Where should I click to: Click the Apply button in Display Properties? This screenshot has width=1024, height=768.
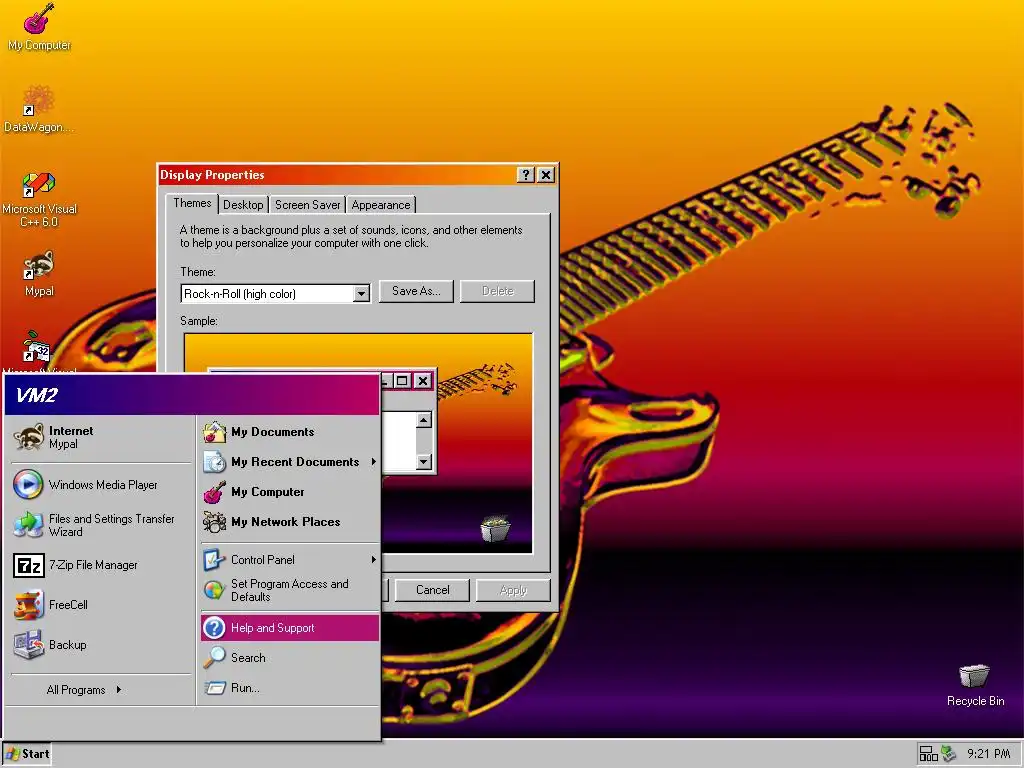[x=513, y=590]
